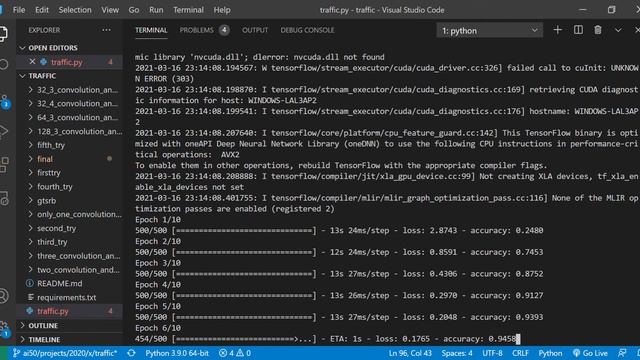Click the Go Live status button
Image resolution: width=640 pixels, height=360 pixels.
point(590,353)
